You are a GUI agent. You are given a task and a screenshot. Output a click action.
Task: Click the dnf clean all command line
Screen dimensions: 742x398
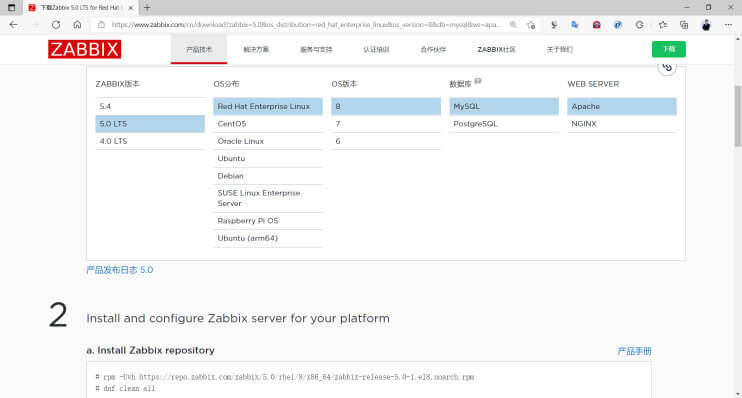[x=125, y=389]
